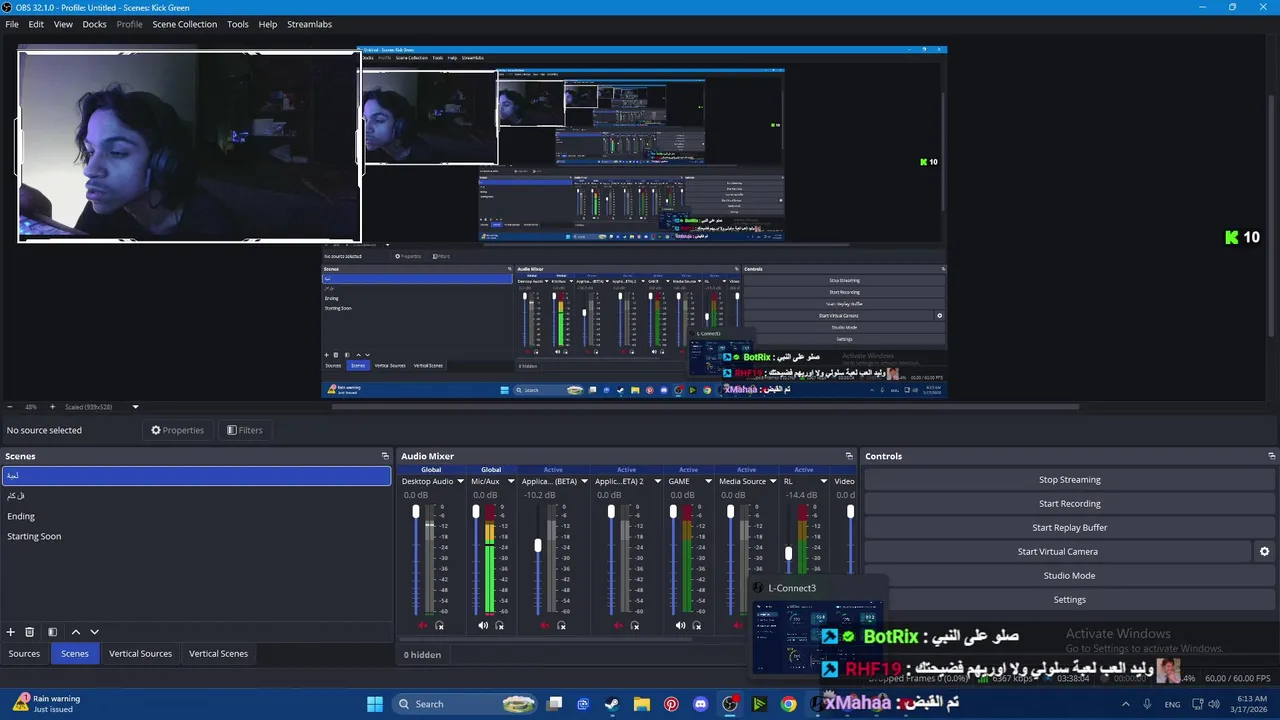Open Task View on taskbar
The height and width of the screenshot is (720, 1280).
[x=555, y=704]
